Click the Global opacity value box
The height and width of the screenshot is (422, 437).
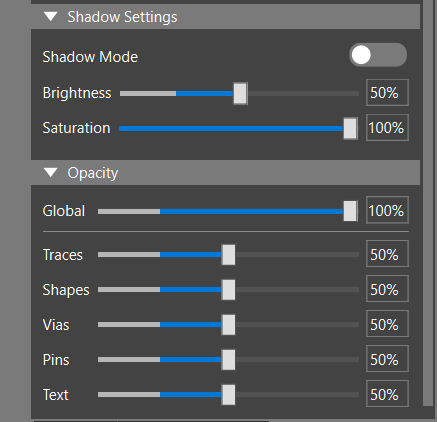[387, 210]
